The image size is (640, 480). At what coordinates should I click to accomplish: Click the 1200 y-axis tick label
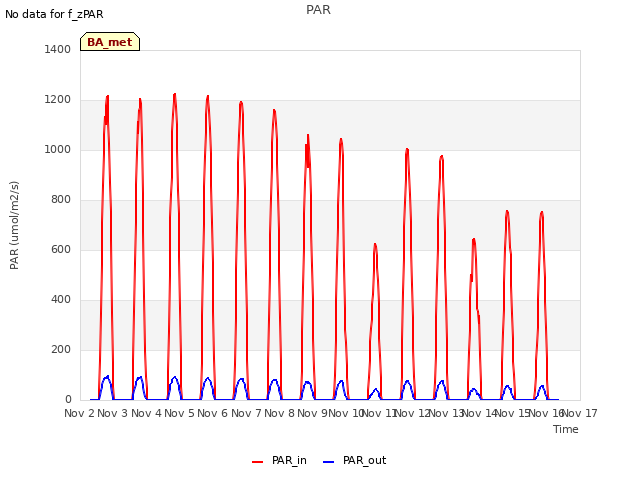pos(58,100)
